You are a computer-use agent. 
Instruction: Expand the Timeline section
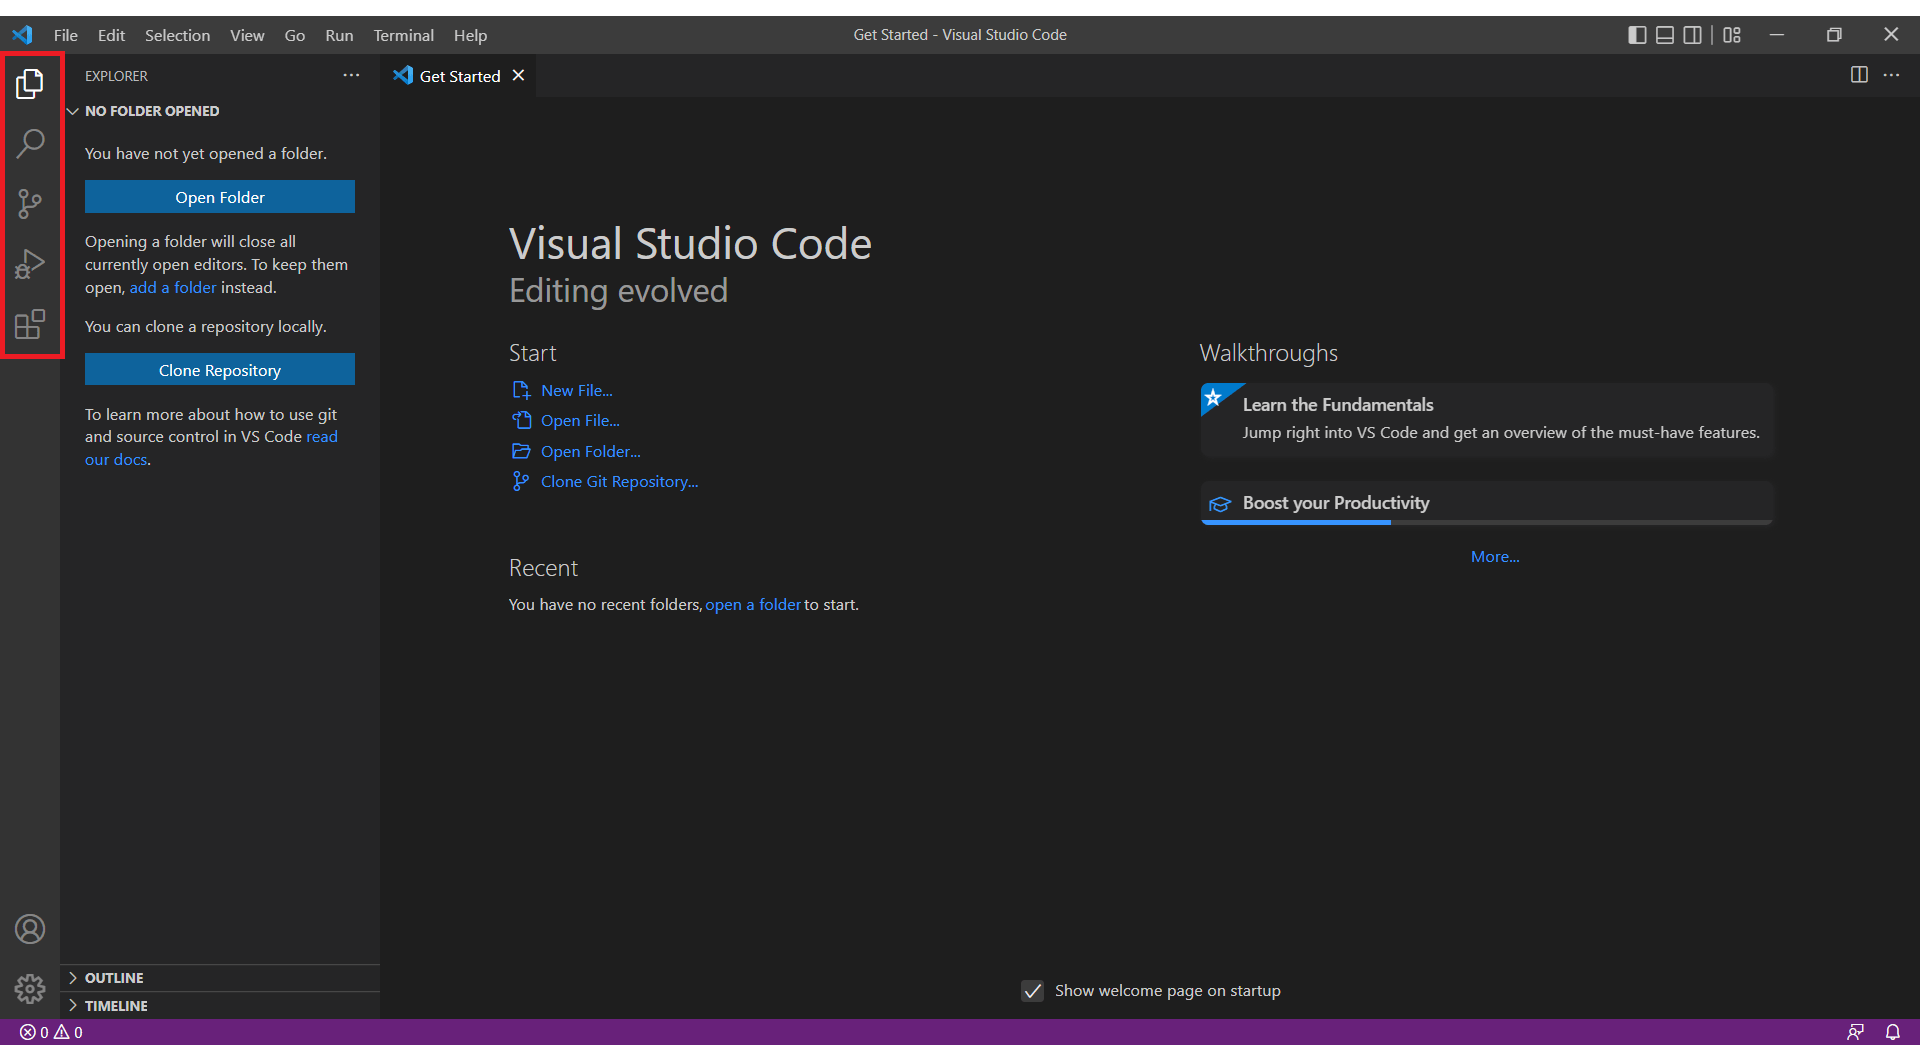tap(116, 1006)
